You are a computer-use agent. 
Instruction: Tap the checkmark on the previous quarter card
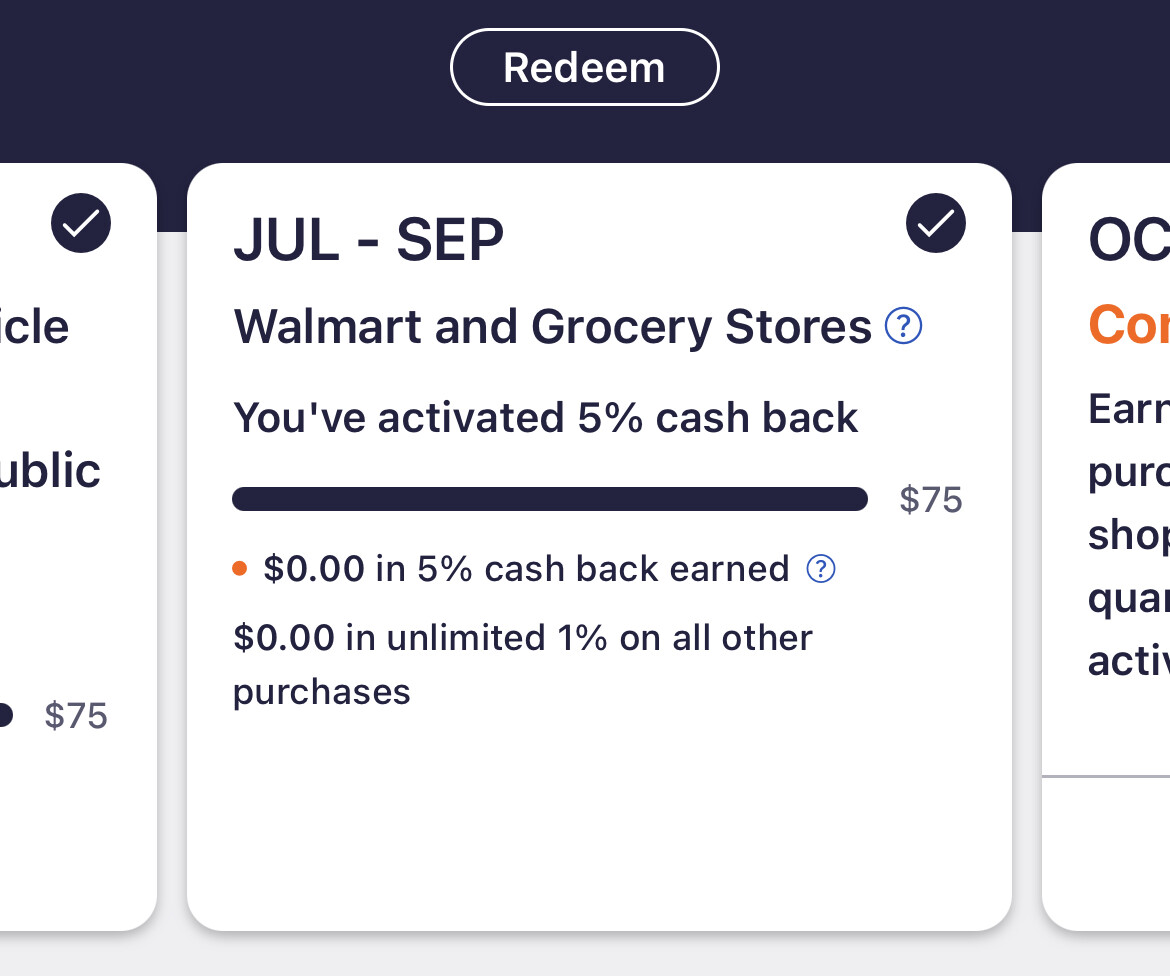[x=81, y=223]
